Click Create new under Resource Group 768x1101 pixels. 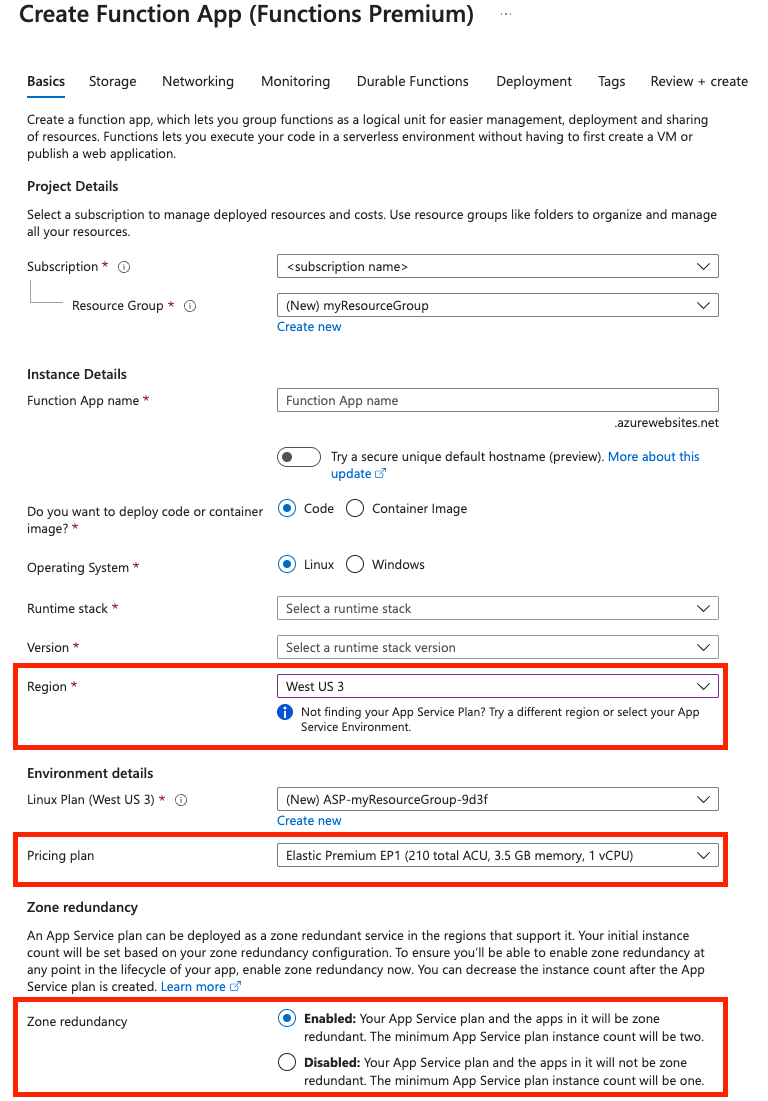(x=309, y=326)
